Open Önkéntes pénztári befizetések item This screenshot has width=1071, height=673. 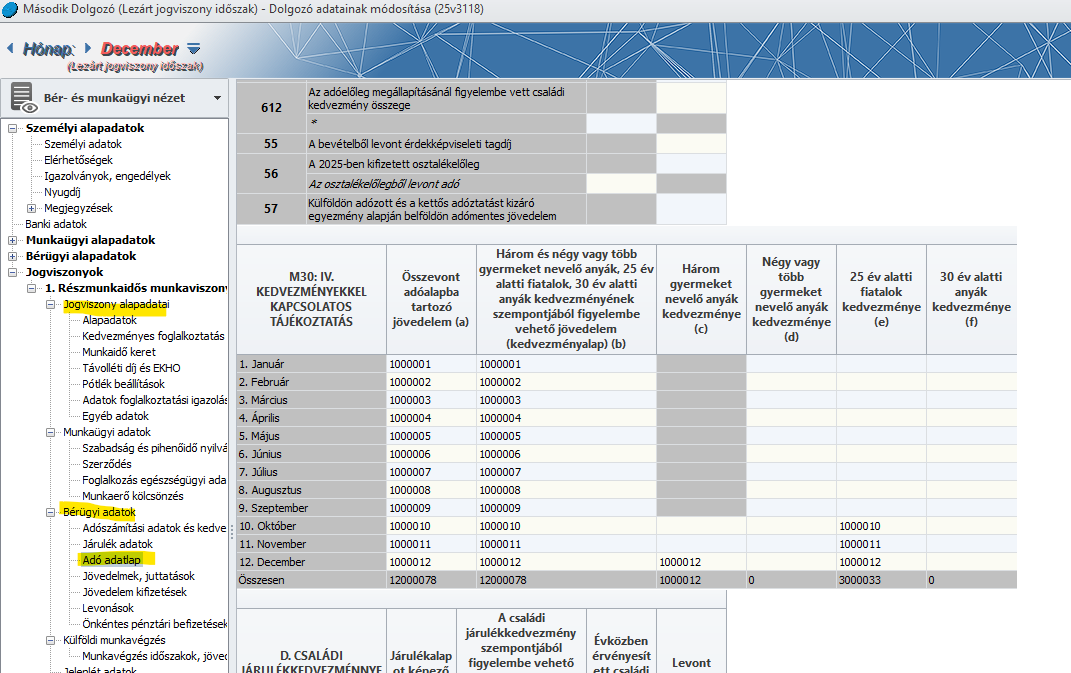coord(154,624)
